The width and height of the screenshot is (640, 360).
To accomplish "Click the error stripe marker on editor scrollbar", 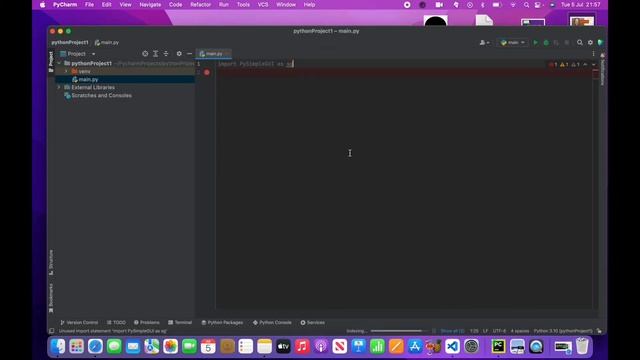I will [x=596, y=70].
